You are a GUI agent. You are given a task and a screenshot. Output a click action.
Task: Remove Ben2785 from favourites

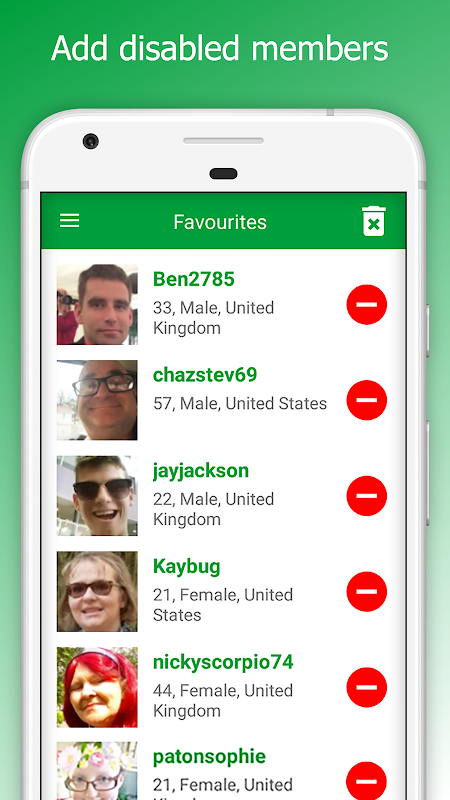367,305
